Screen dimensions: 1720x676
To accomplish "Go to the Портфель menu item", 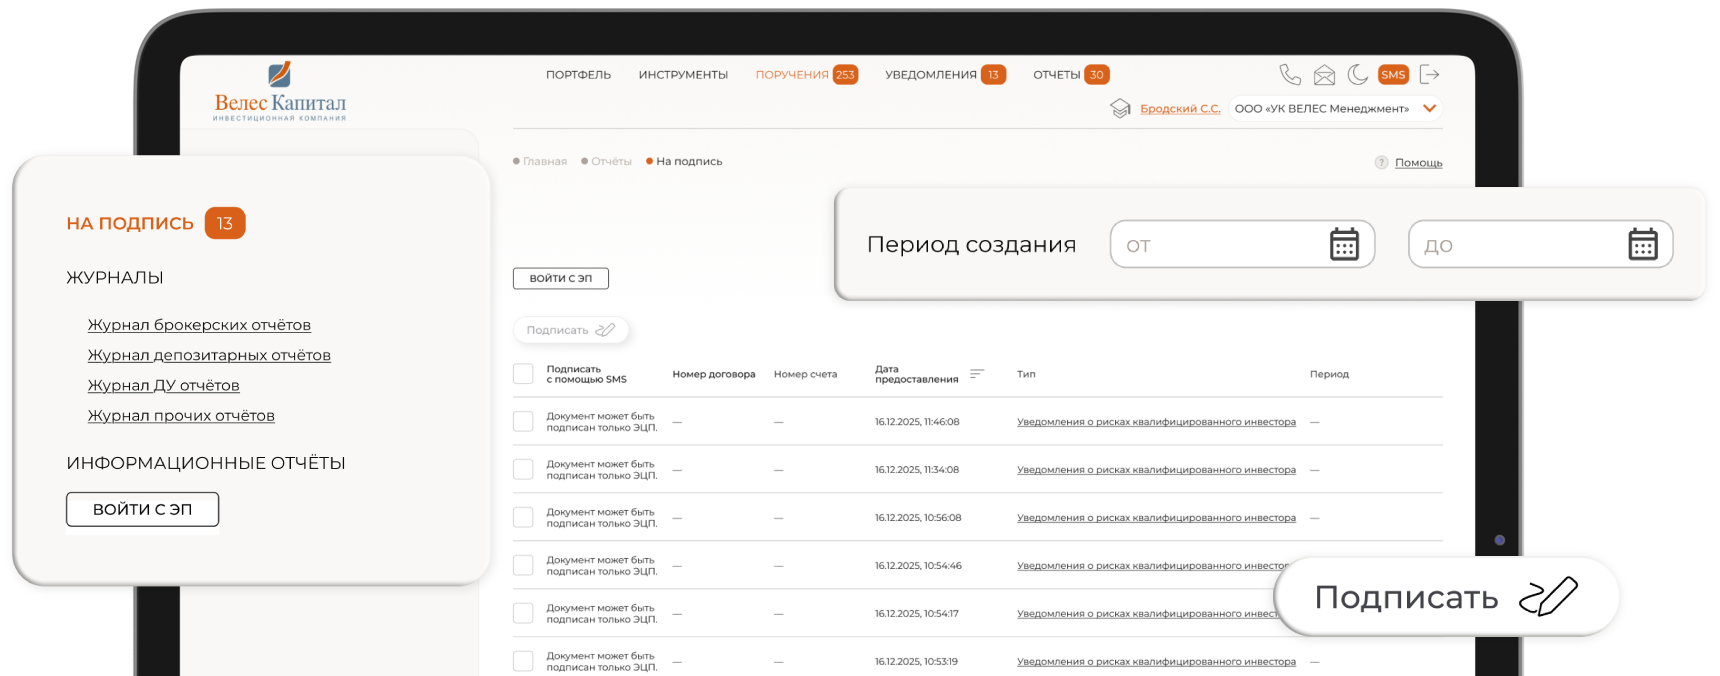I will (x=578, y=75).
